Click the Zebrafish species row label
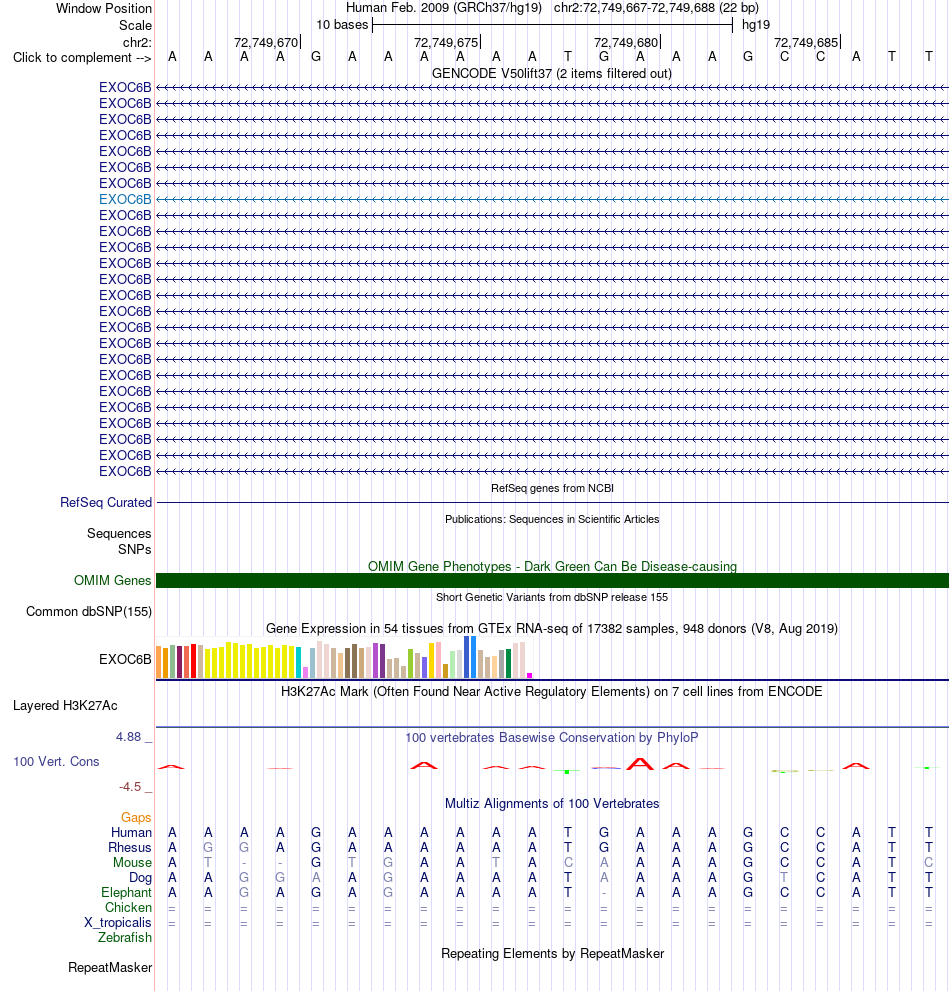950x991 pixels. 125,937
